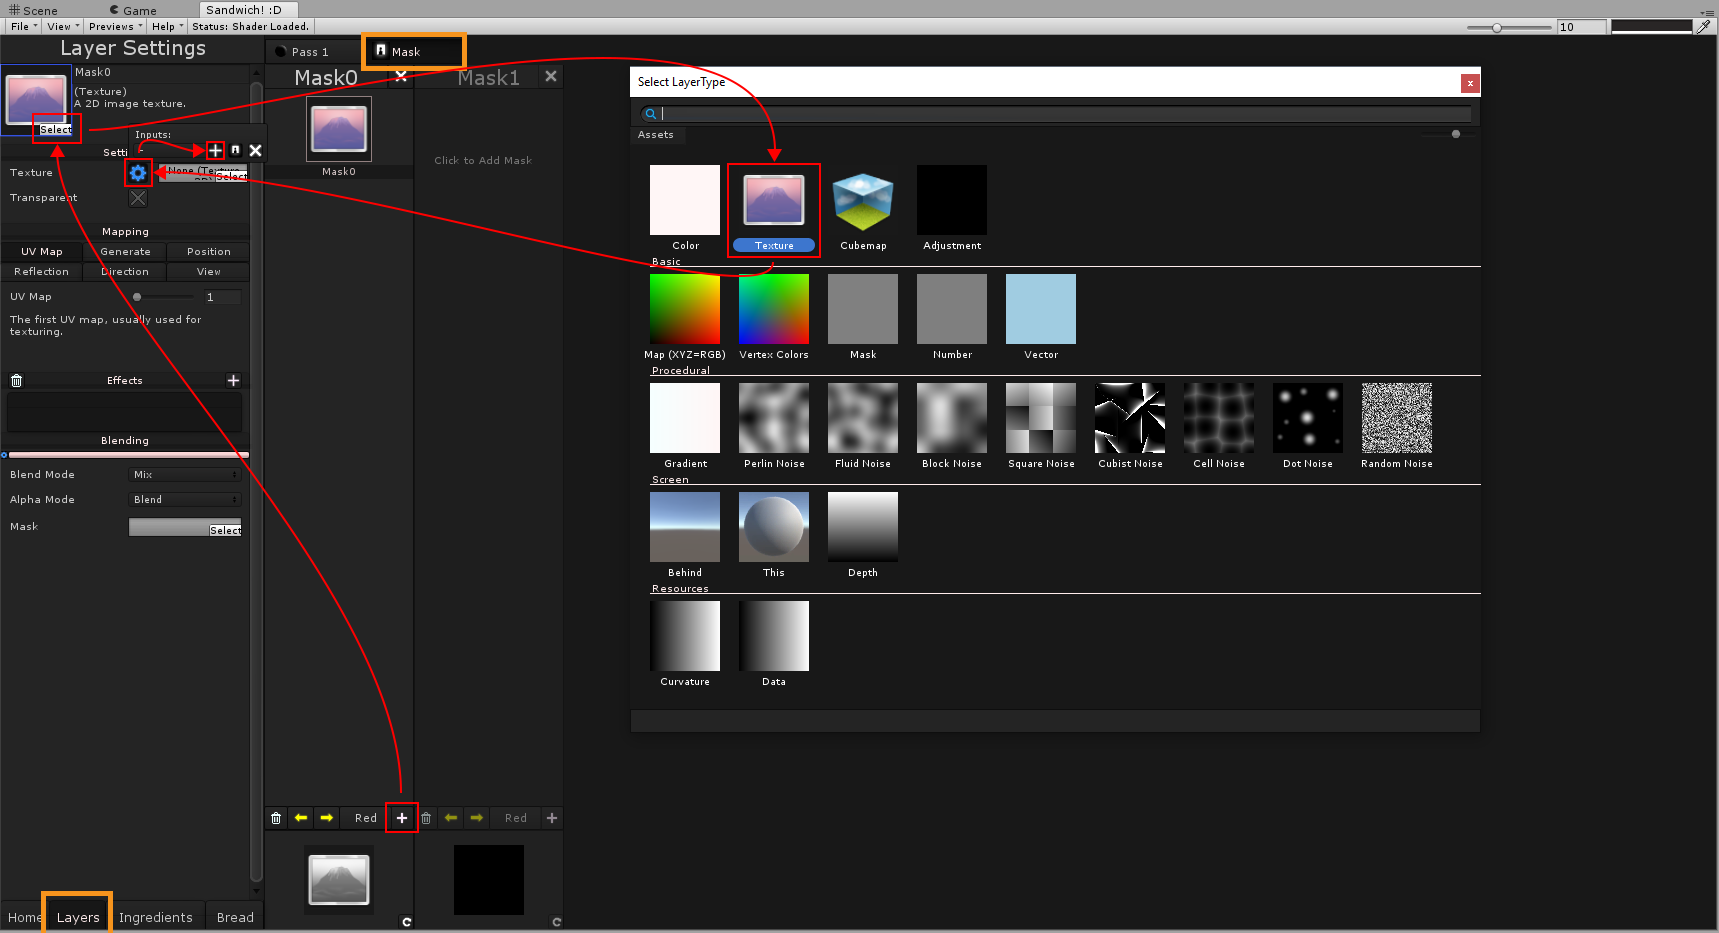Pick the Cubist Noise layer type
The width and height of the screenshot is (1719, 933).
tap(1130, 426)
